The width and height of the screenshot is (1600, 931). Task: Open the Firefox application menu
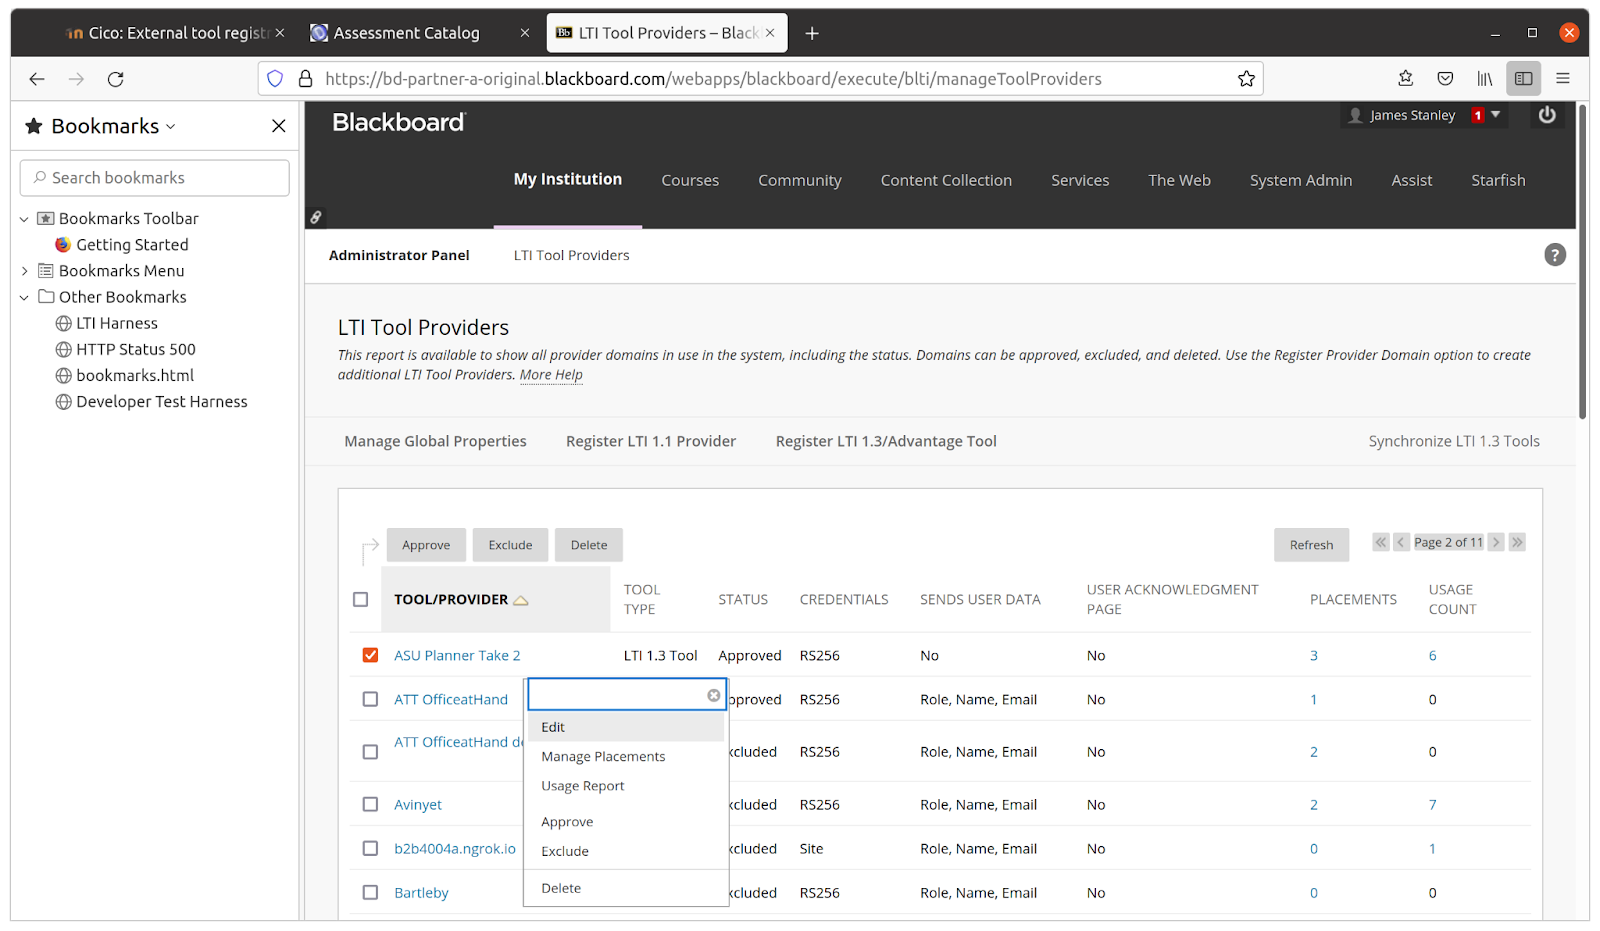tap(1563, 79)
